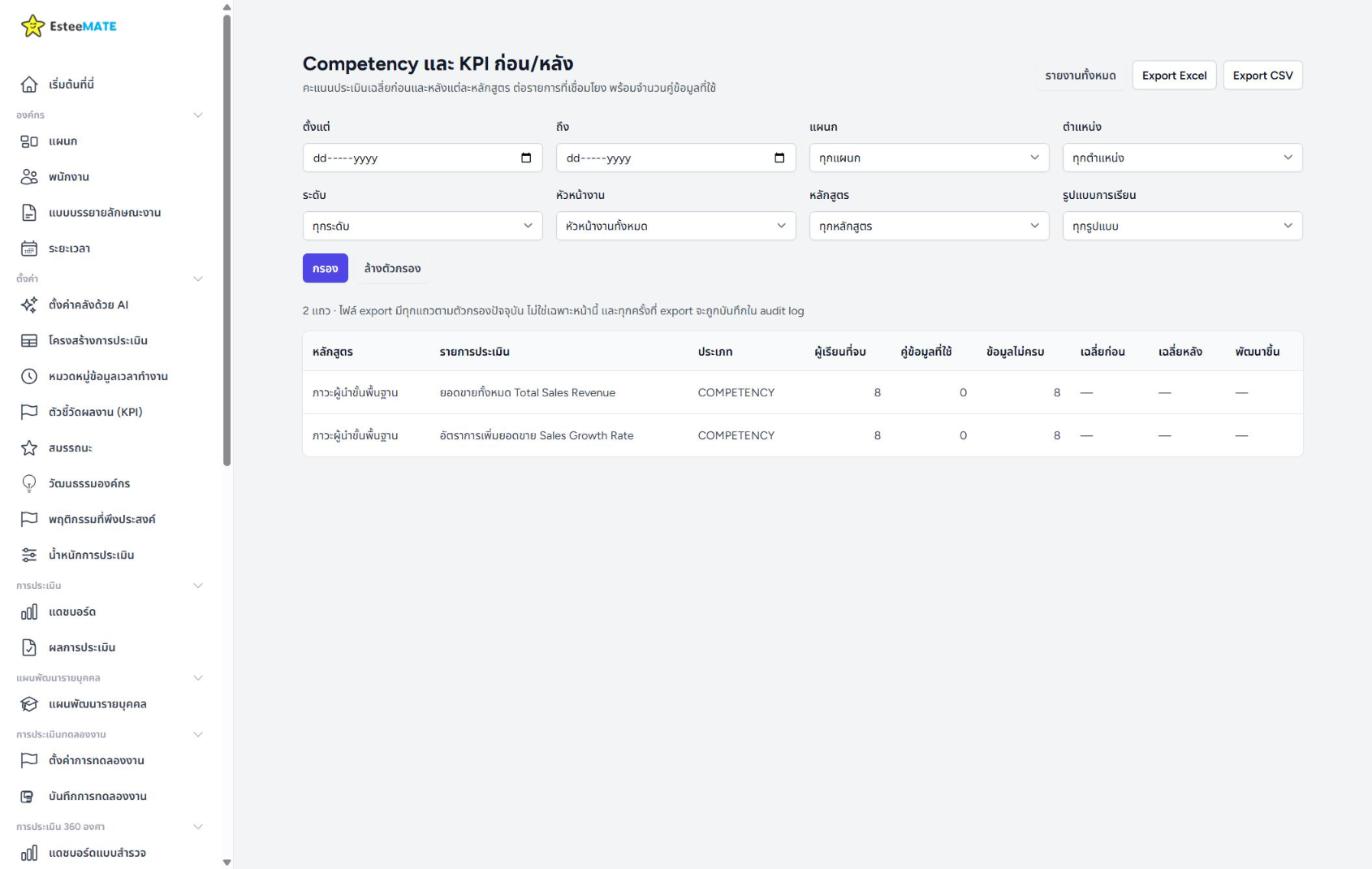Collapse the การประเมิน sidebar section

pyautogui.click(x=198, y=585)
